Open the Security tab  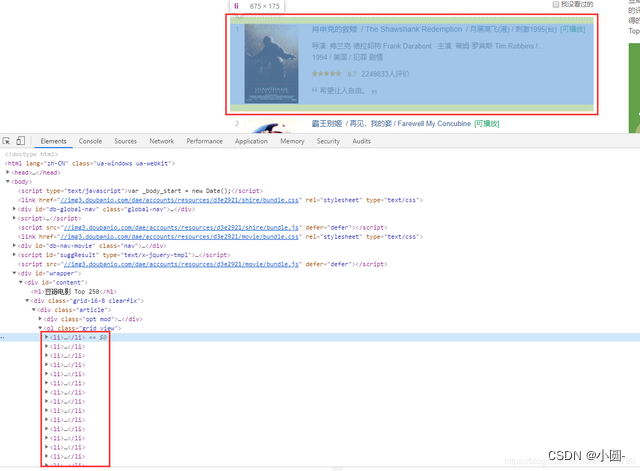click(x=328, y=141)
